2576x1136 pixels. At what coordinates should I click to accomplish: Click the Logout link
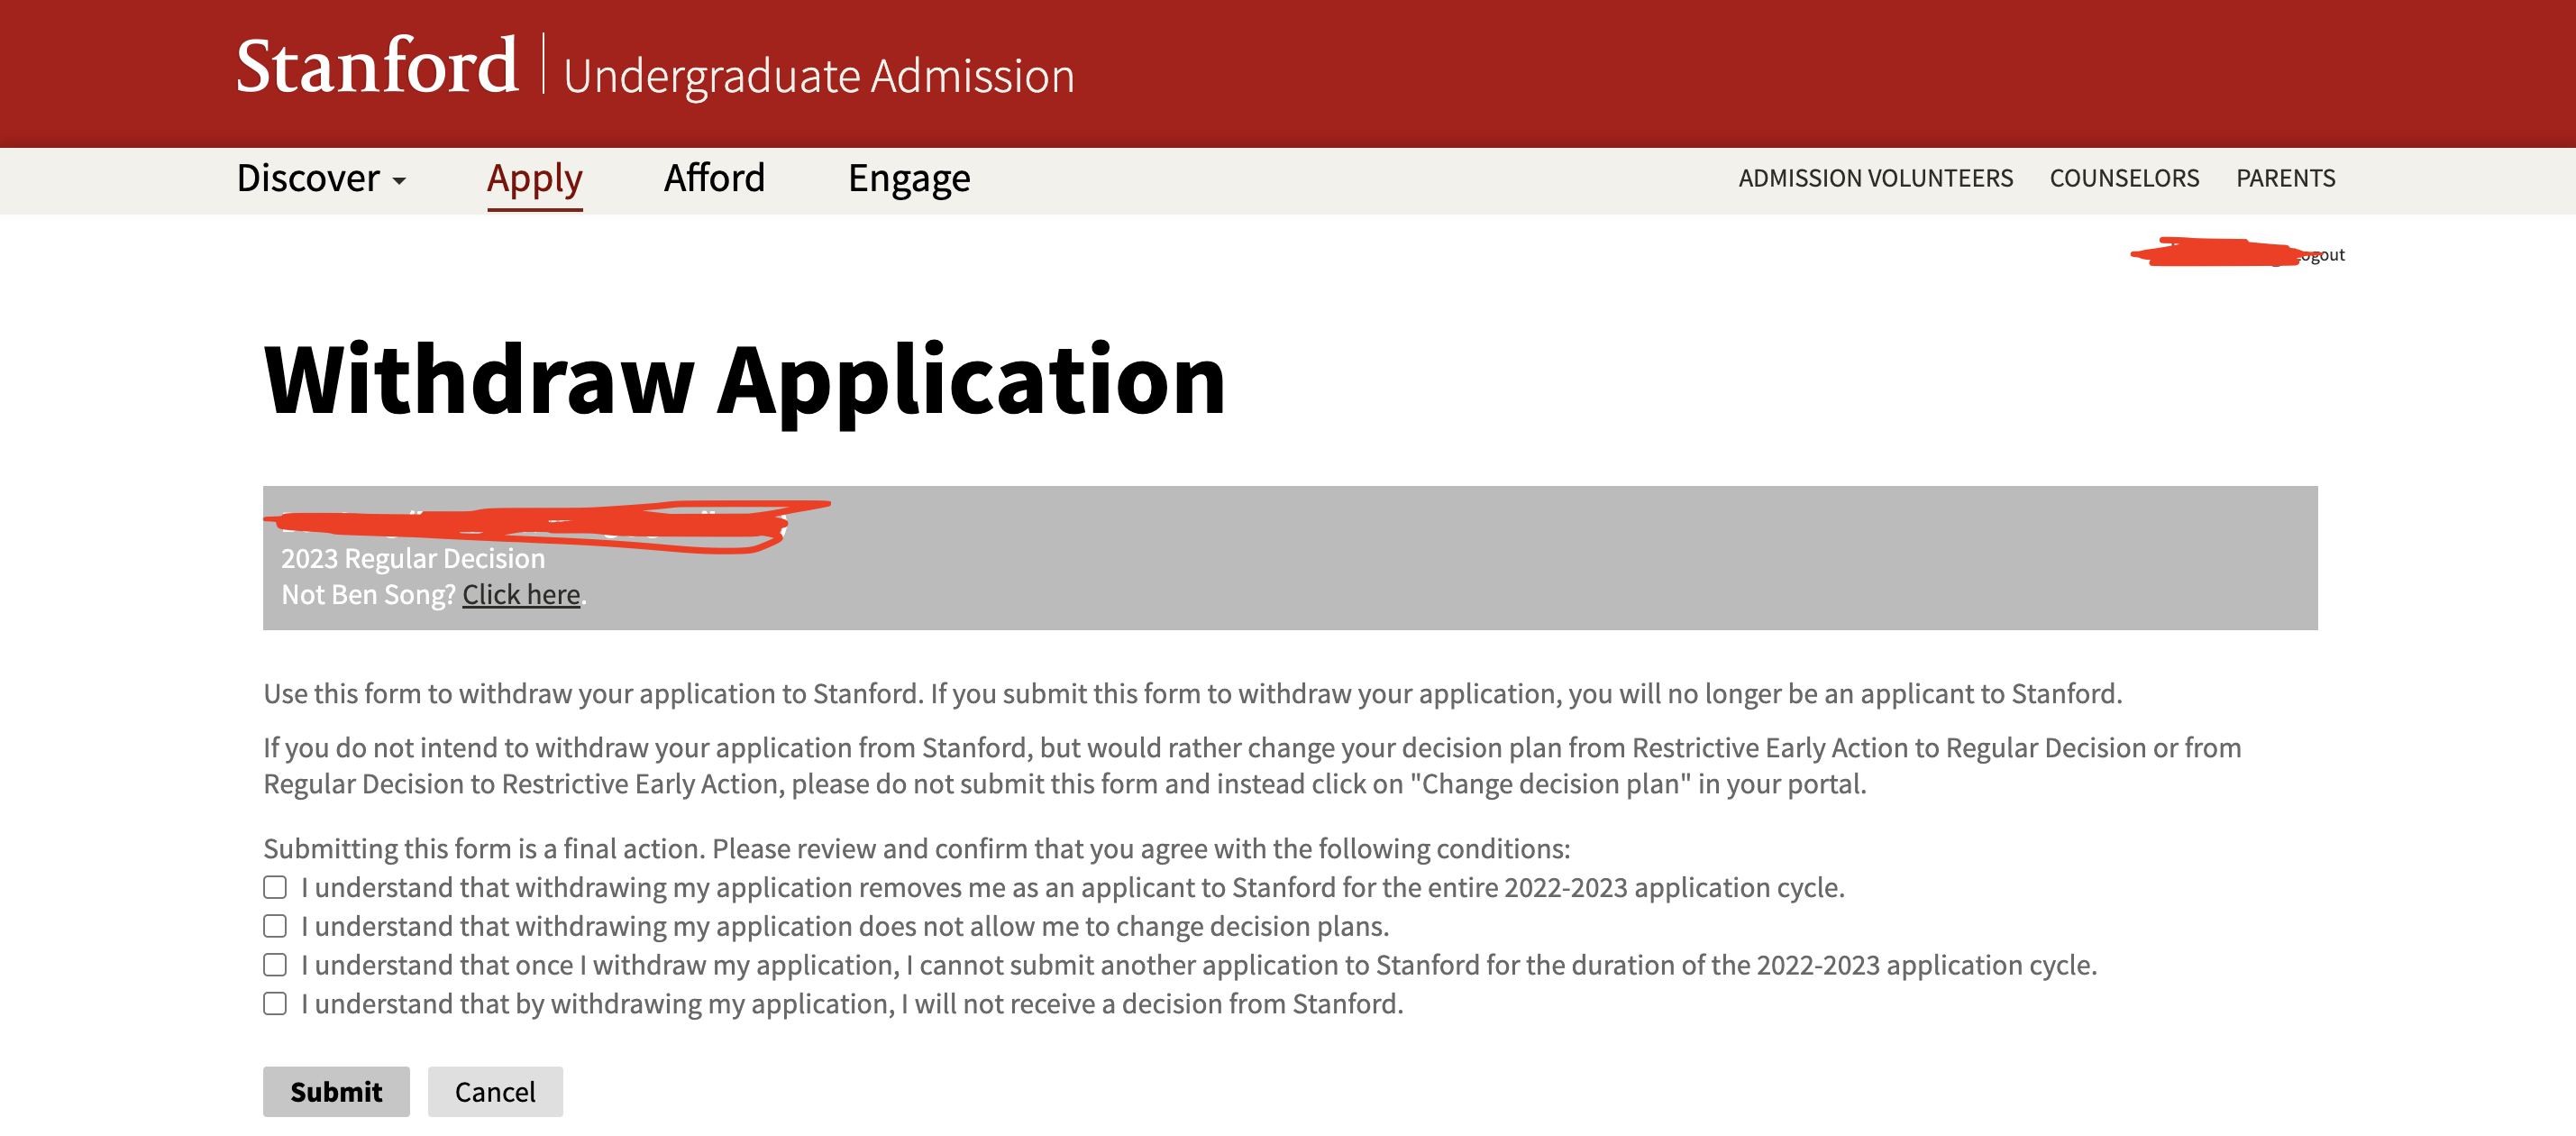tap(2325, 255)
